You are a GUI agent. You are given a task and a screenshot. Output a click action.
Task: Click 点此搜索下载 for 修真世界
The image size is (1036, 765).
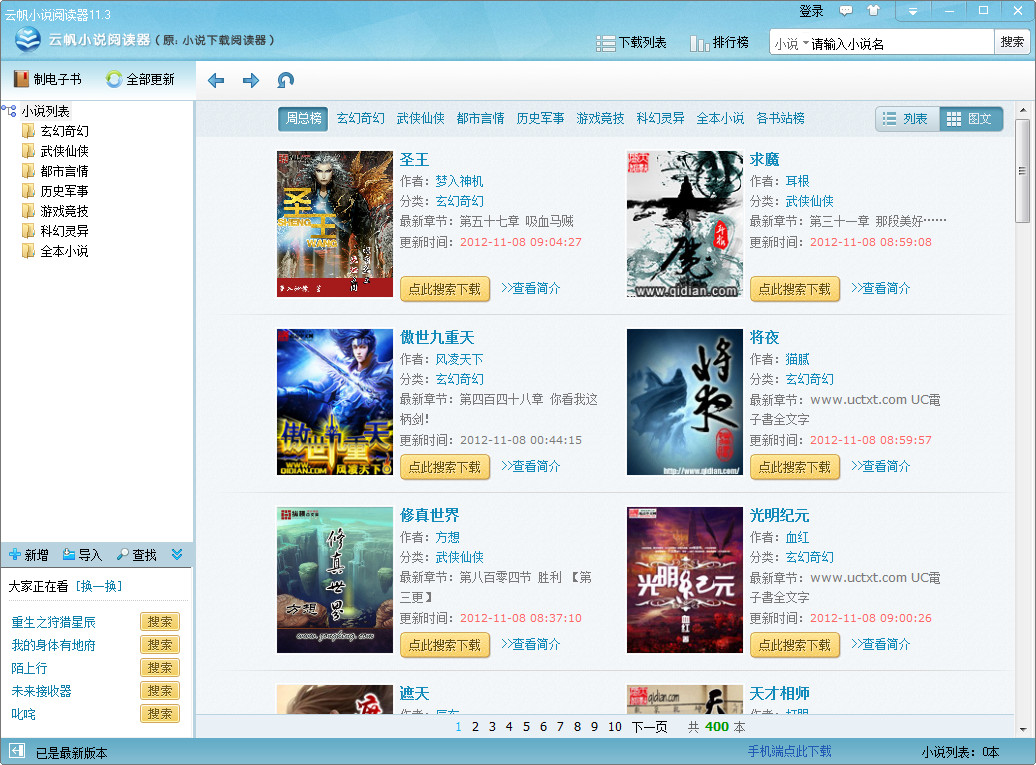click(x=445, y=645)
